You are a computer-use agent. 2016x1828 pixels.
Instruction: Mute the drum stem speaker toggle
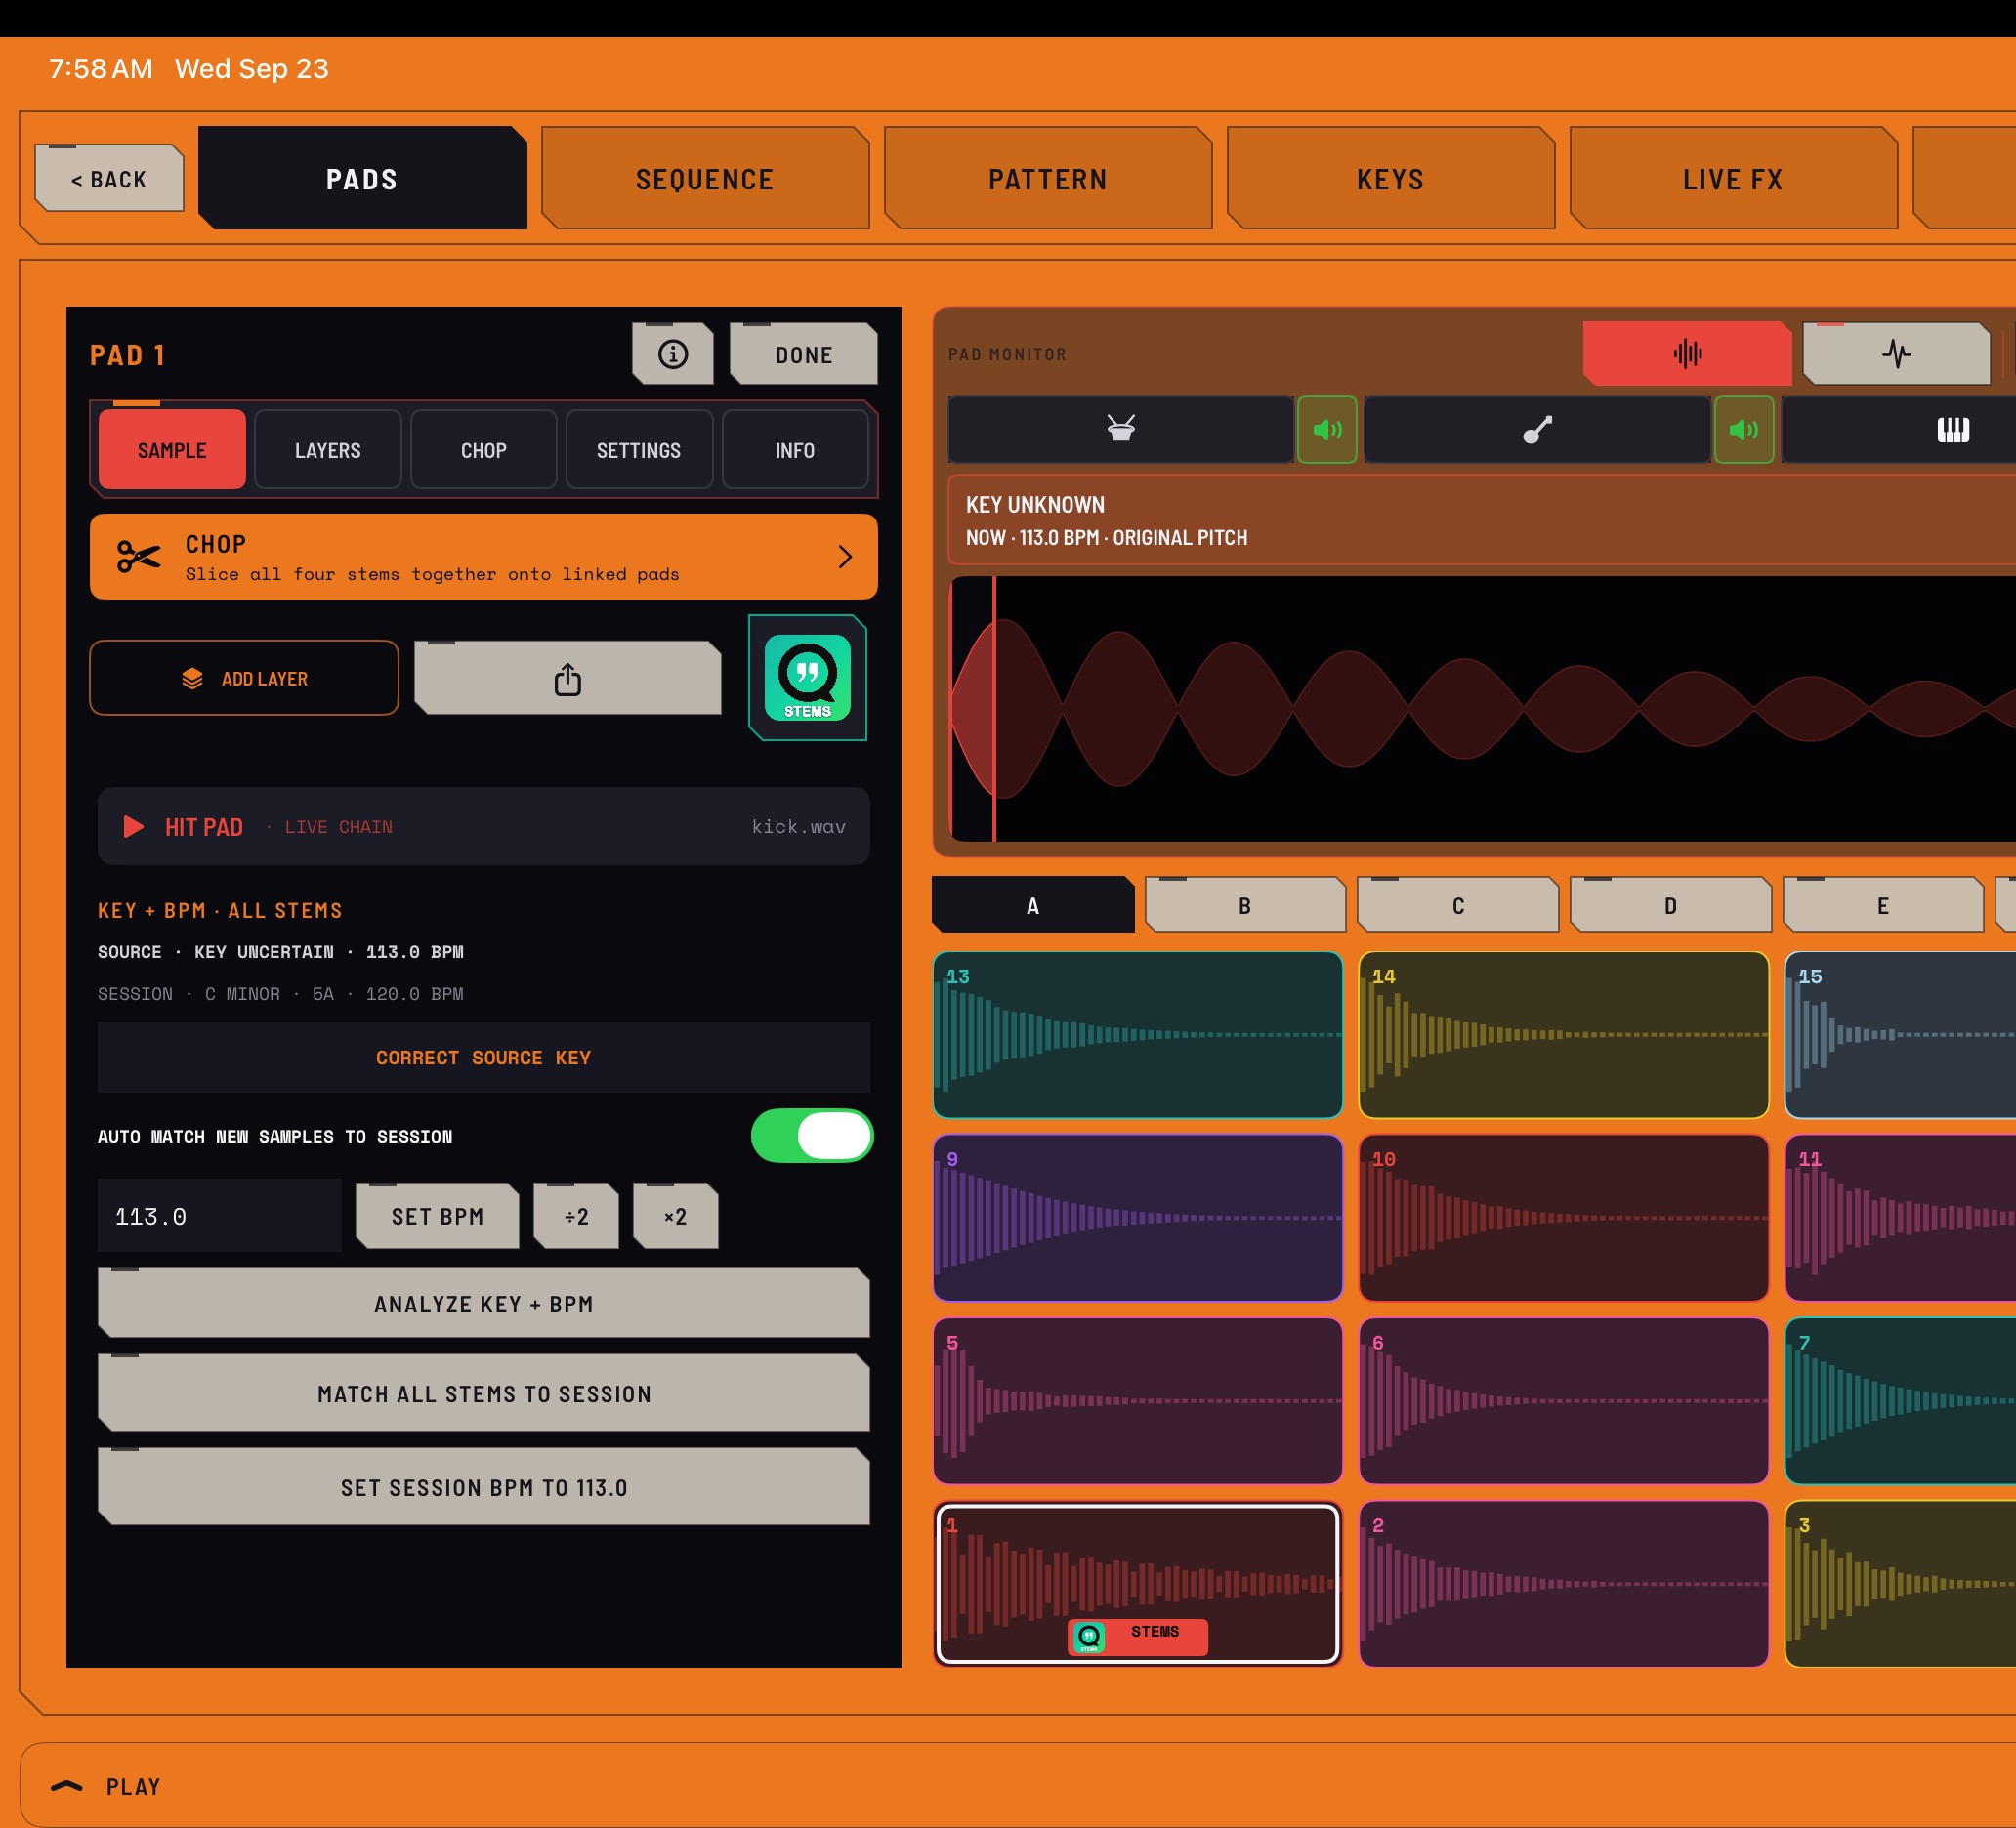click(1327, 429)
